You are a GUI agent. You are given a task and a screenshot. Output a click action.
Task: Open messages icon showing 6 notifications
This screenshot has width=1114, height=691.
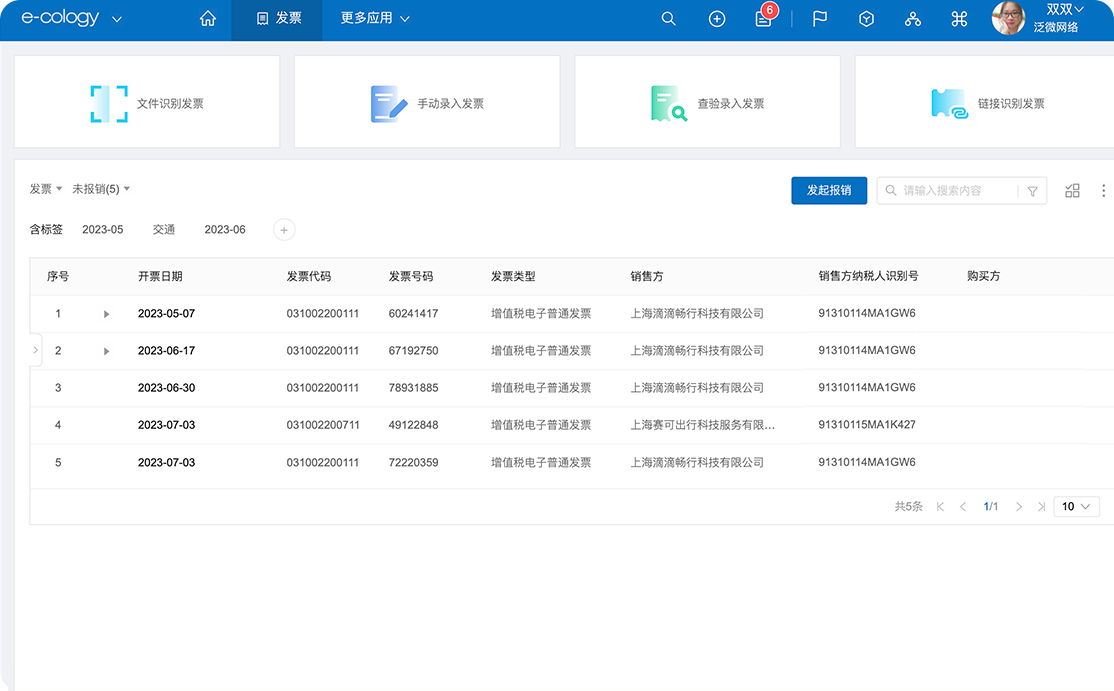763,19
